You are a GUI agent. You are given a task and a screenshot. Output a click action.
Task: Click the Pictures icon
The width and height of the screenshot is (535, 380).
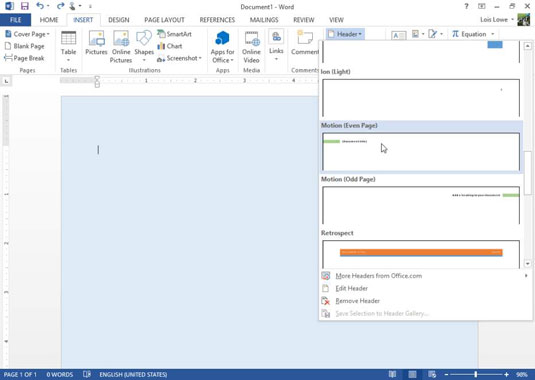coord(96,38)
